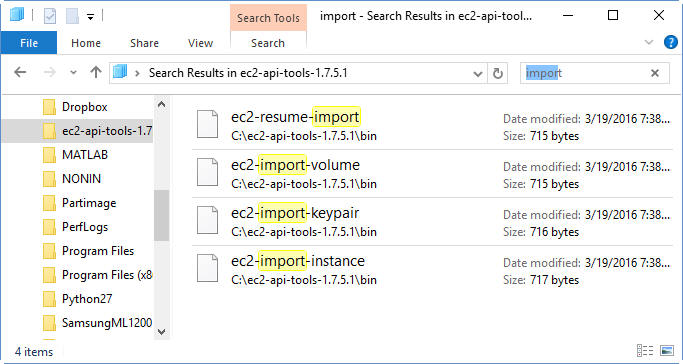This screenshot has width=683, height=364.
Task: Click the file icon of ec2-resume-import
Action: tap(207, 124)
